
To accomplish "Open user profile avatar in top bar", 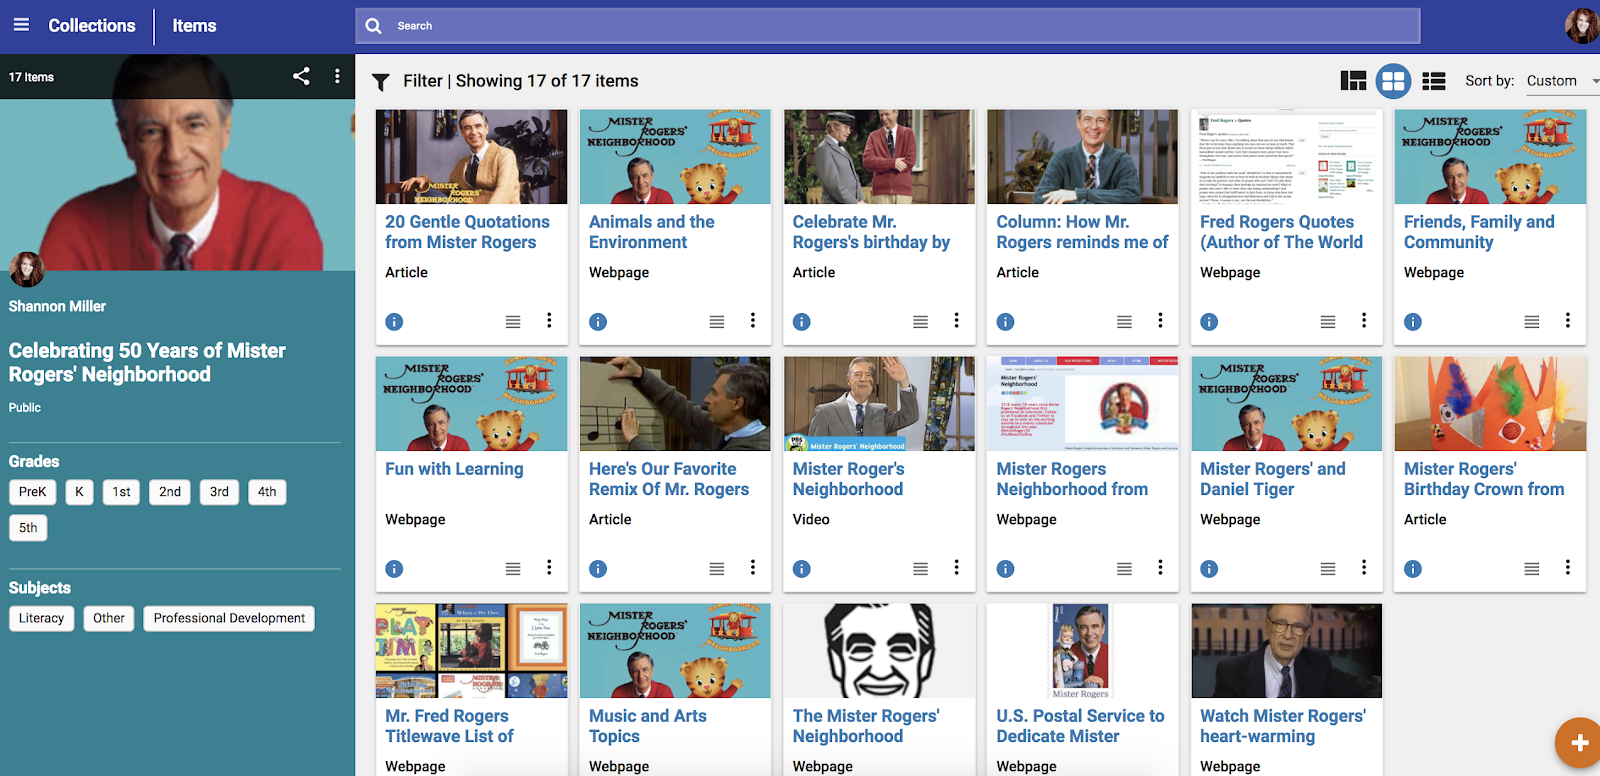I will [x=1581, y=26].
